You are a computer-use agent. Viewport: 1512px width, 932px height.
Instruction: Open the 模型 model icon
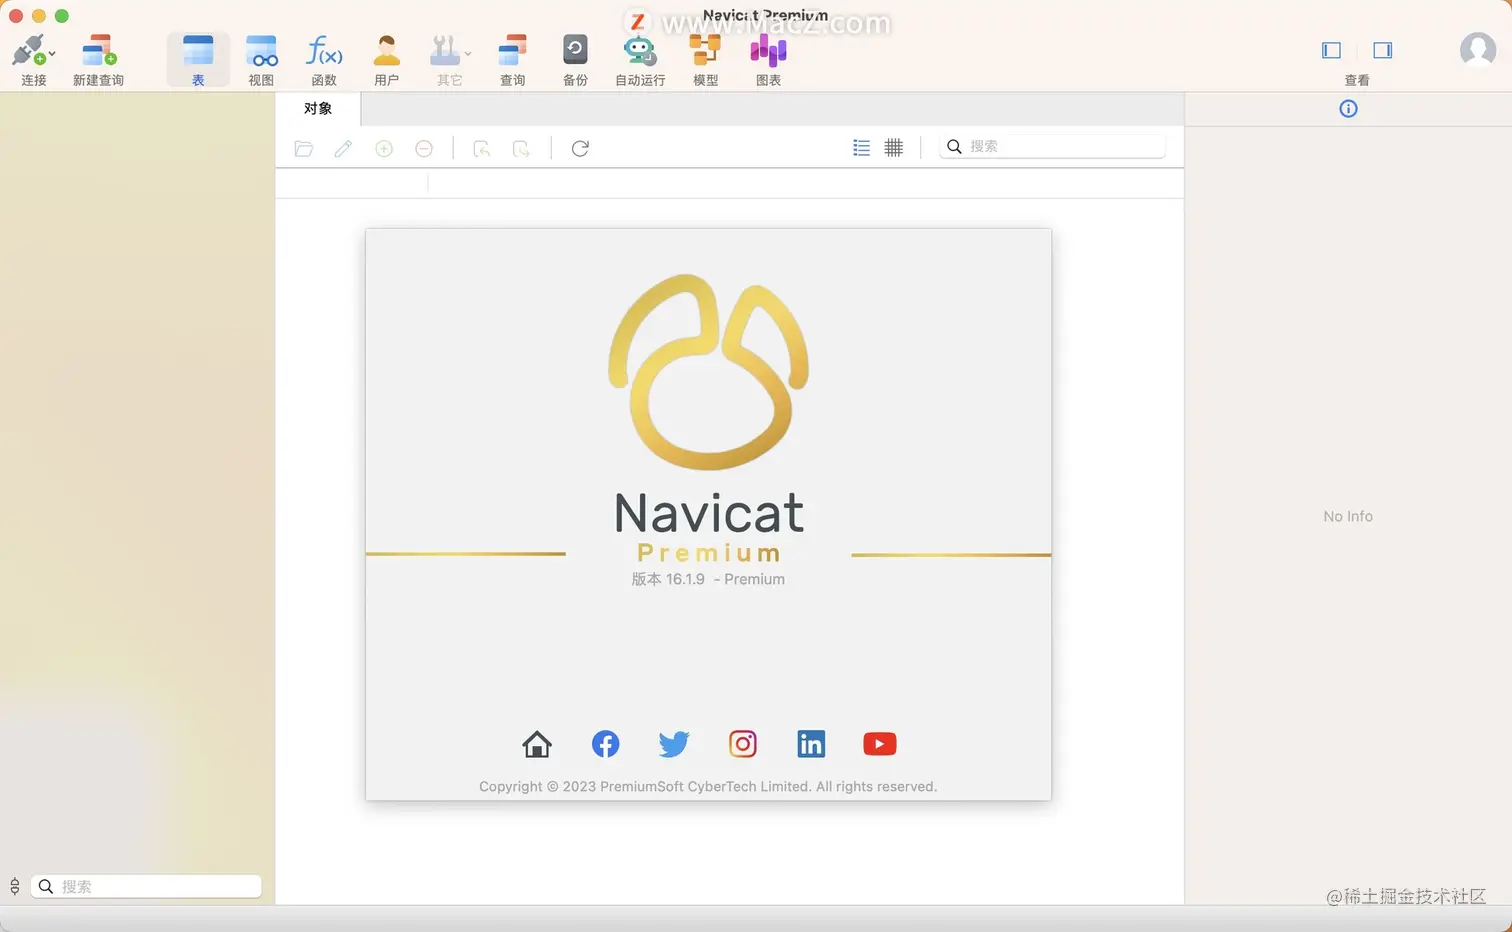[705, 50]
